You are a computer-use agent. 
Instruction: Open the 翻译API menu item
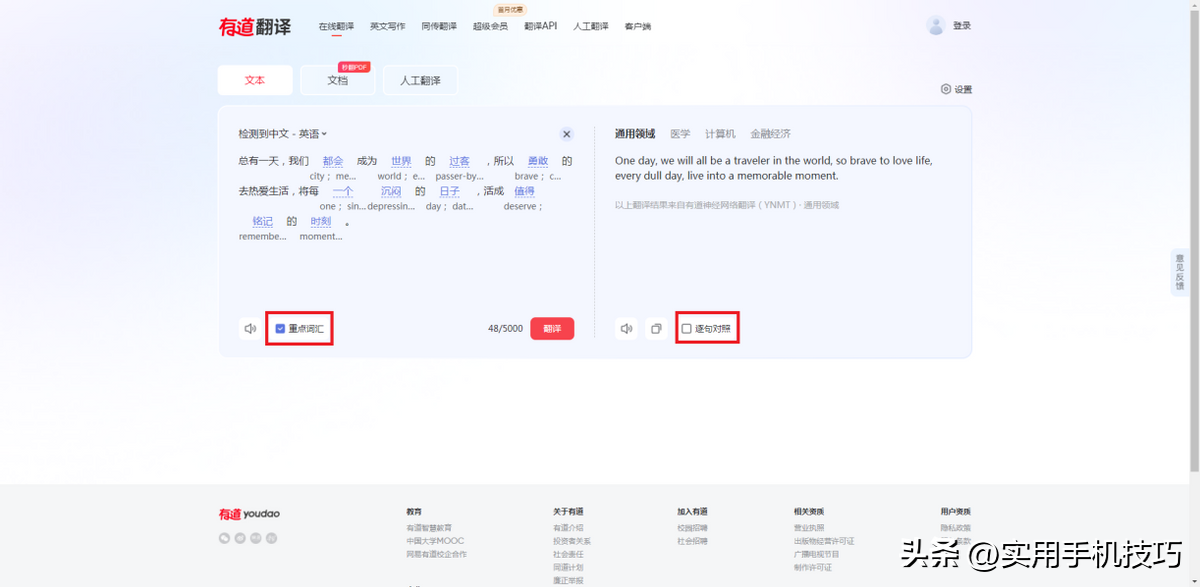coord(541,25)
